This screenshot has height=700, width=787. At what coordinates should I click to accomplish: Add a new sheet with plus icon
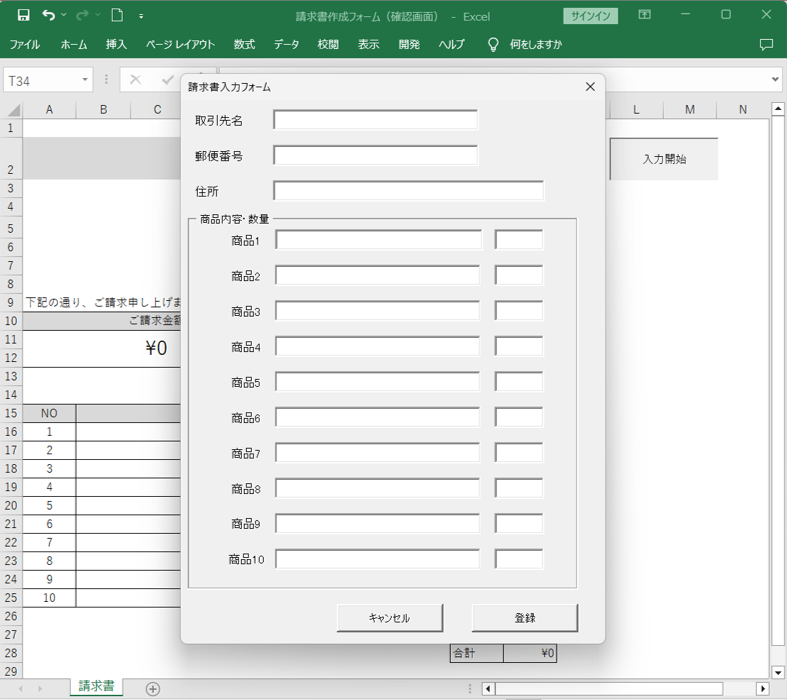[x=153, y=688]
